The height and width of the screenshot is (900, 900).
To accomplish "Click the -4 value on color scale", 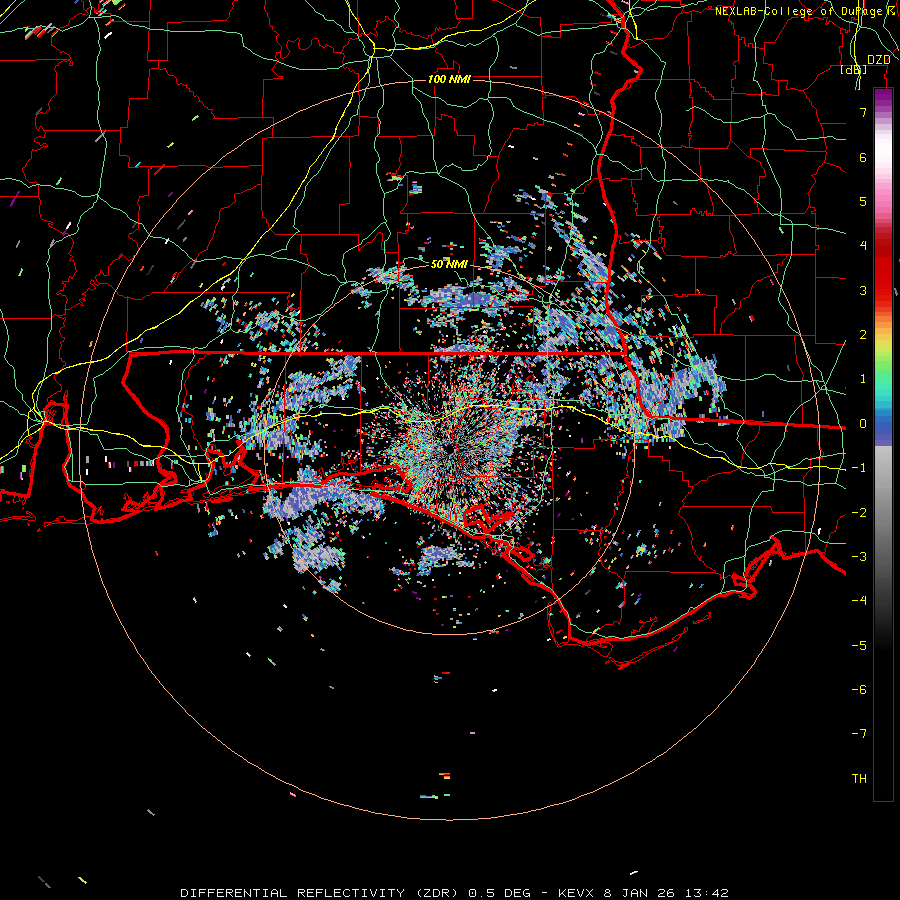I will (x=859, y=600).
